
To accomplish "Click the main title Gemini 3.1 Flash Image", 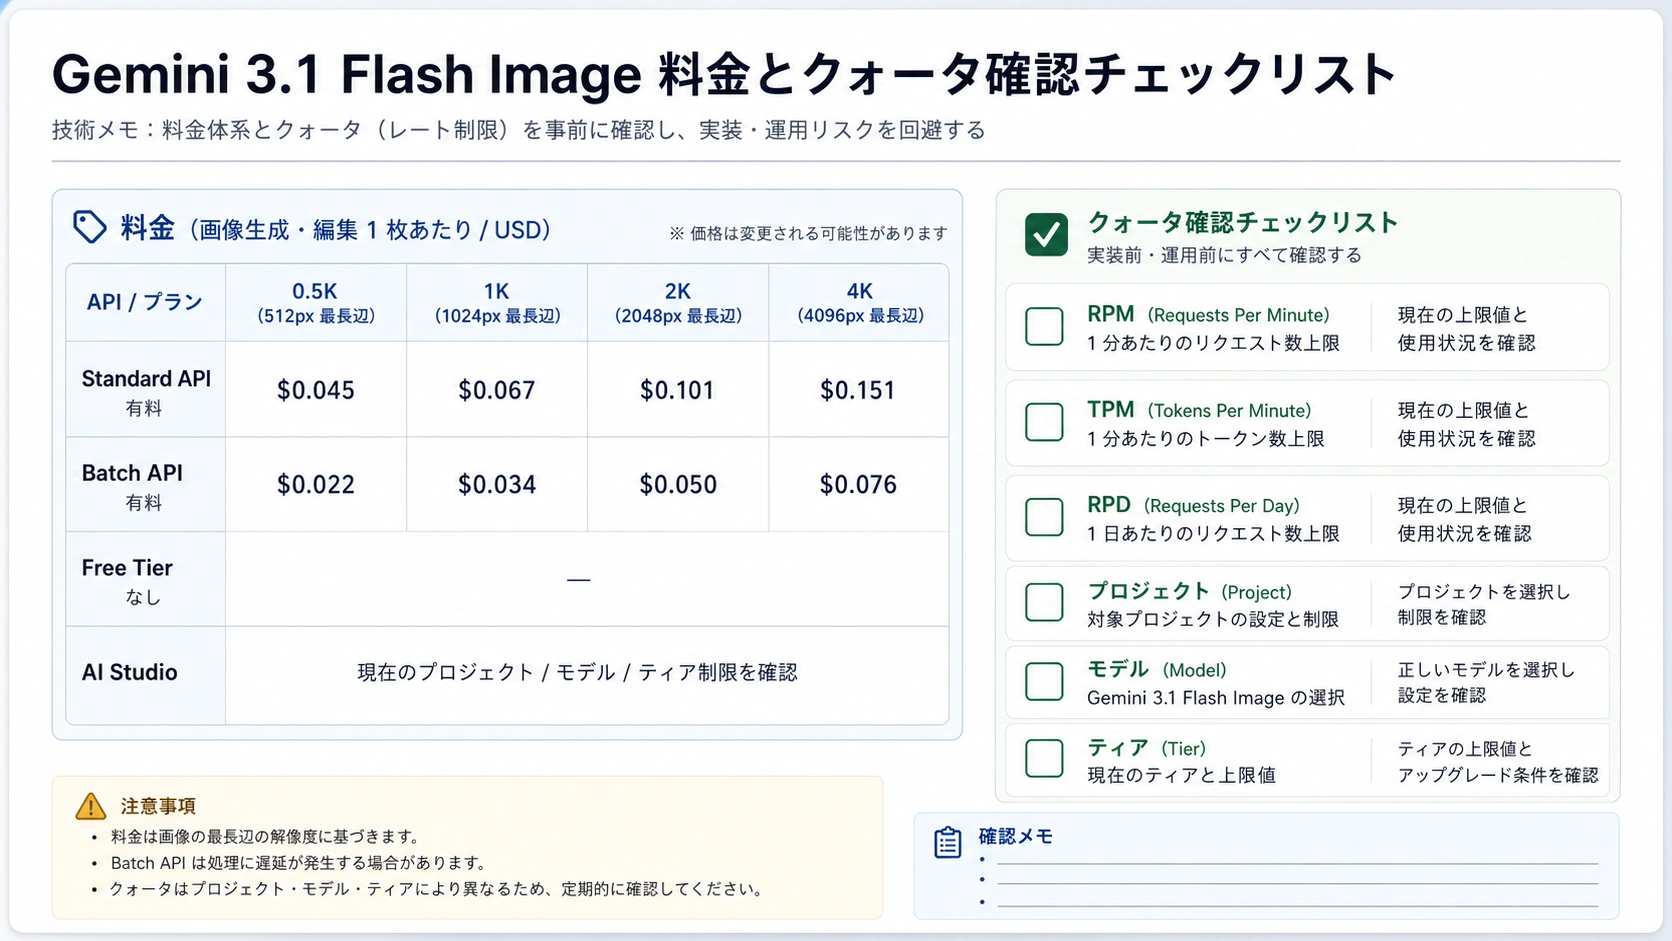I will 347,74.
